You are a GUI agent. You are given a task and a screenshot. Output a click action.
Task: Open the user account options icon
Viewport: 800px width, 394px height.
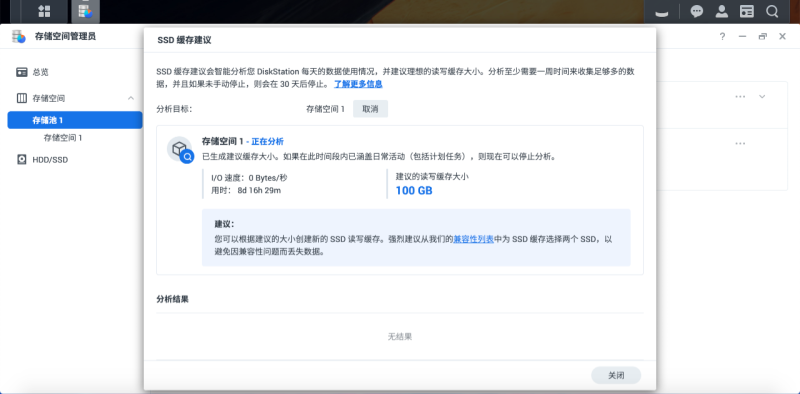(x=721, y=11)
